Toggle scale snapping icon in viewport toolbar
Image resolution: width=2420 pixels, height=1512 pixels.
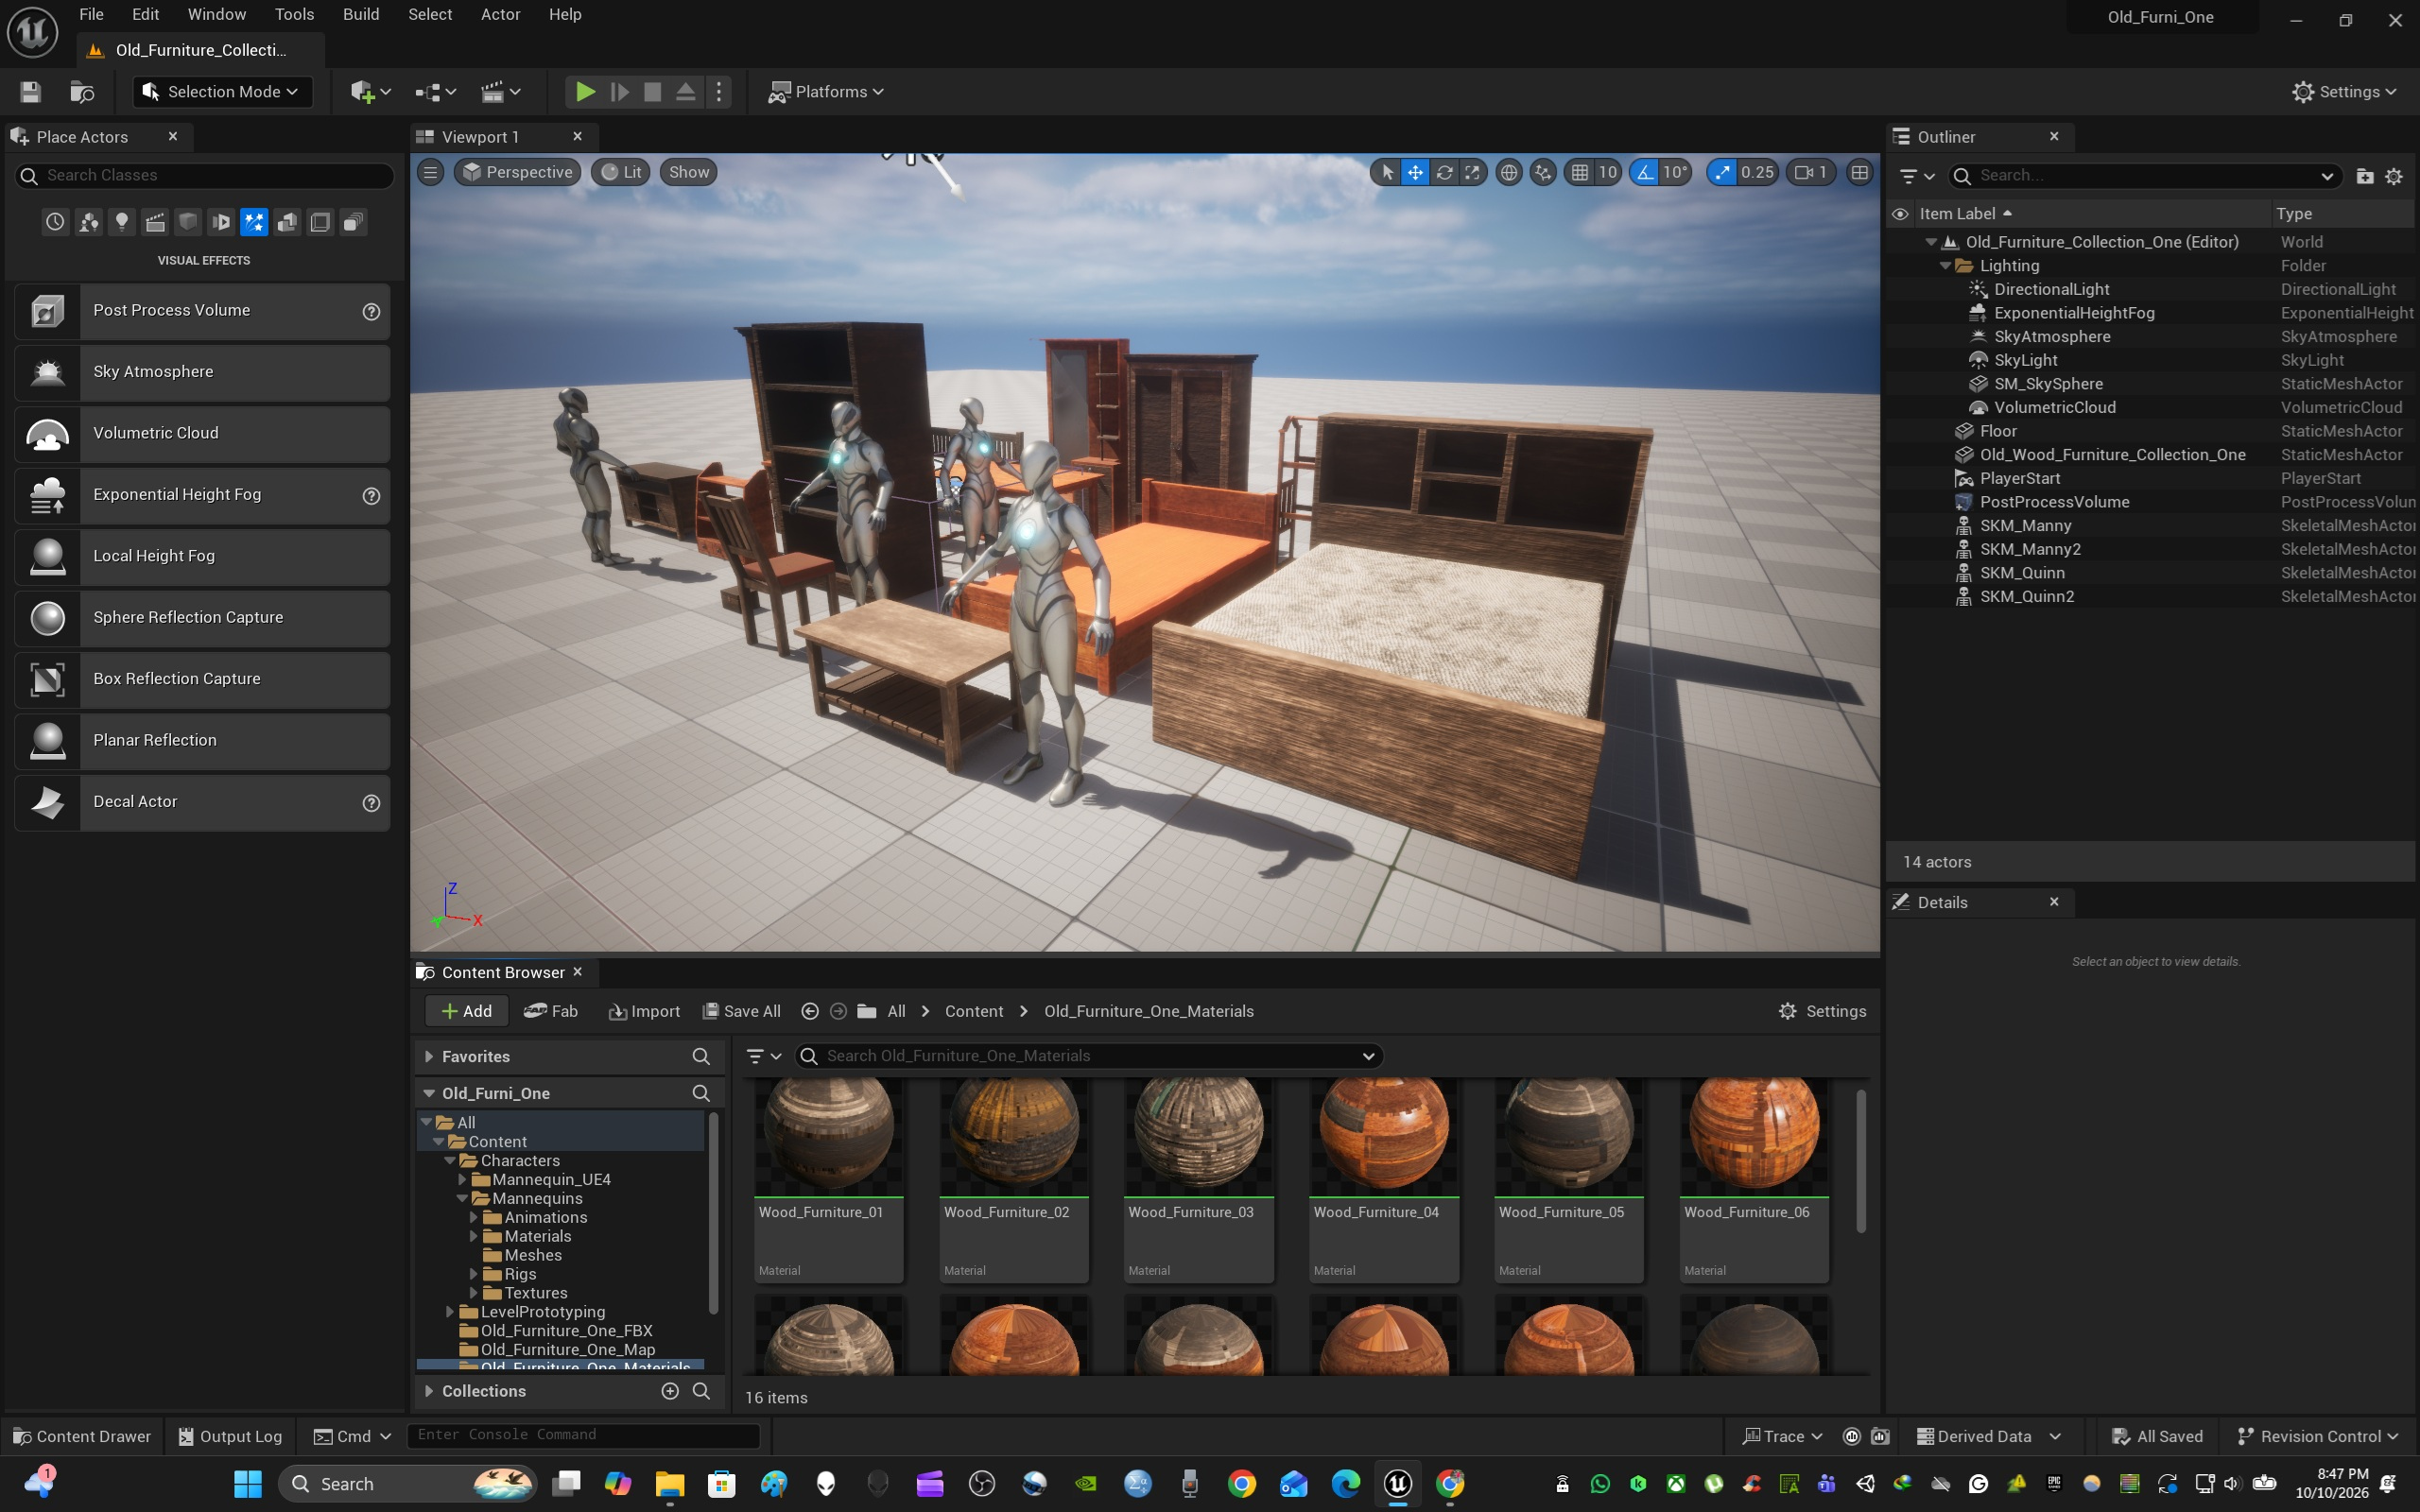(1722, 172)
